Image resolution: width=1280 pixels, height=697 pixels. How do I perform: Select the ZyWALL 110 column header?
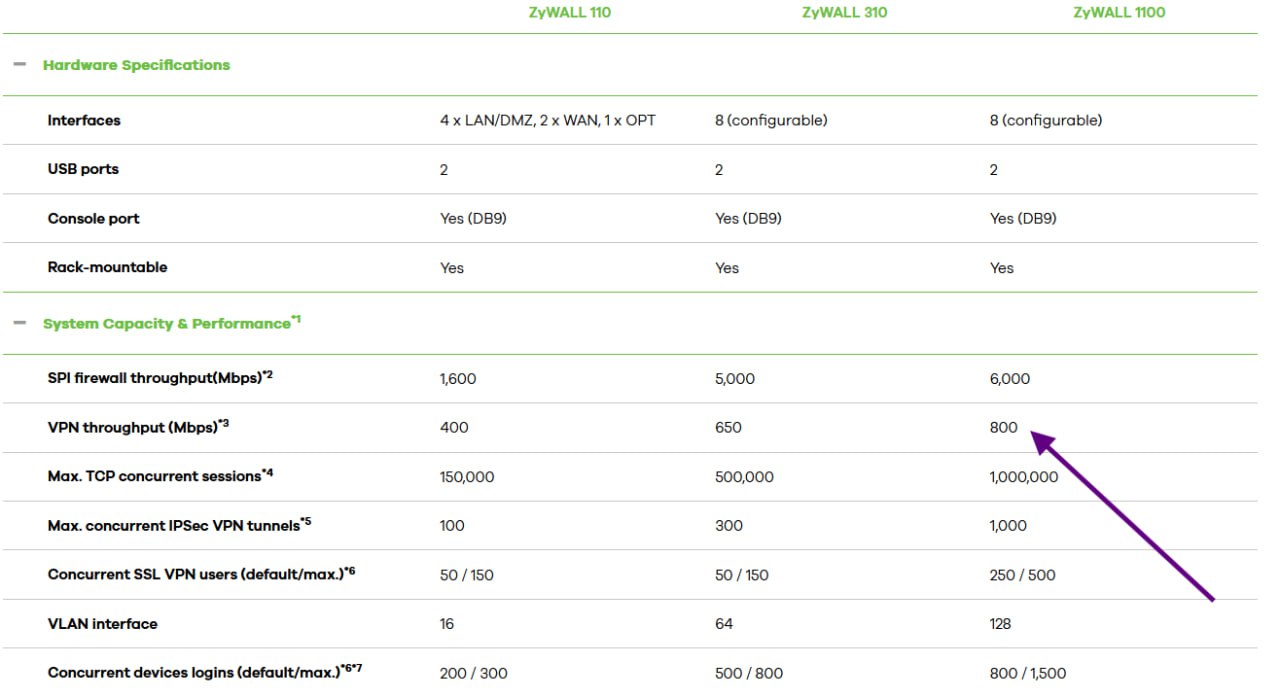[569, 13]
